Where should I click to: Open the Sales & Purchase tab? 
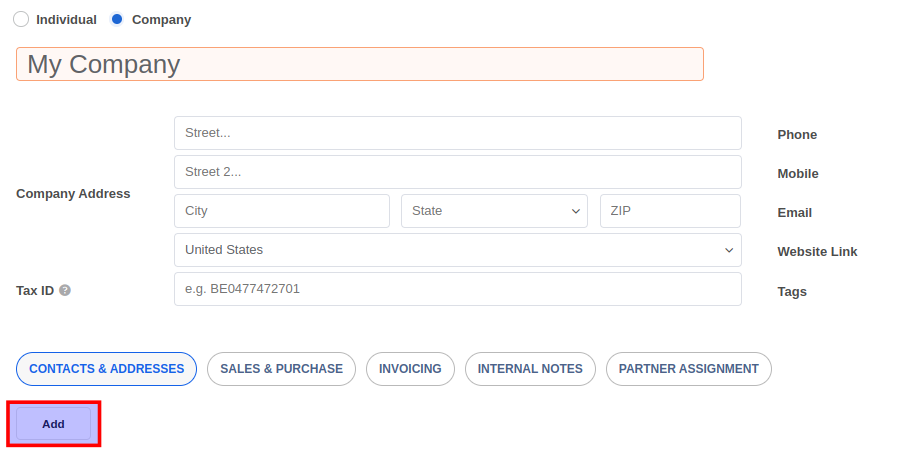point(281,369)
